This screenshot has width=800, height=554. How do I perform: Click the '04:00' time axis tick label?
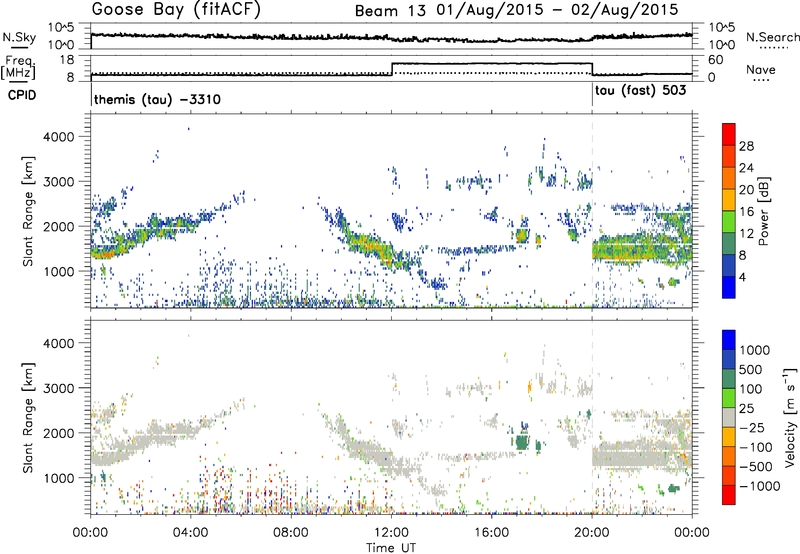[190, 533]
